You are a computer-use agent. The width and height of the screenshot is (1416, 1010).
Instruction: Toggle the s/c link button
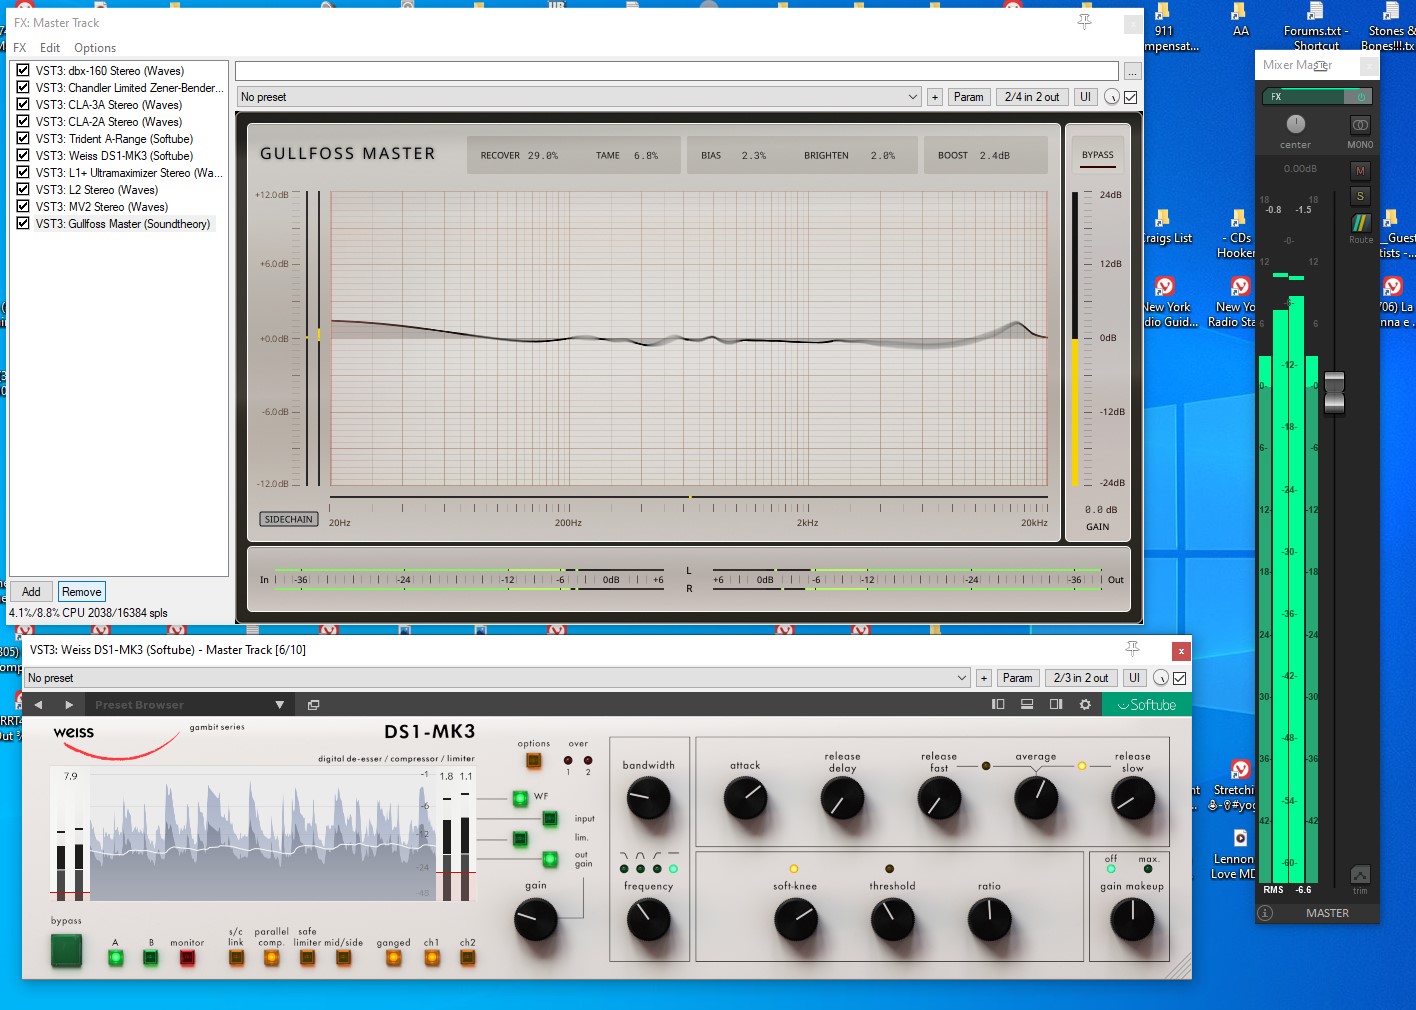[x=236, y=958]
